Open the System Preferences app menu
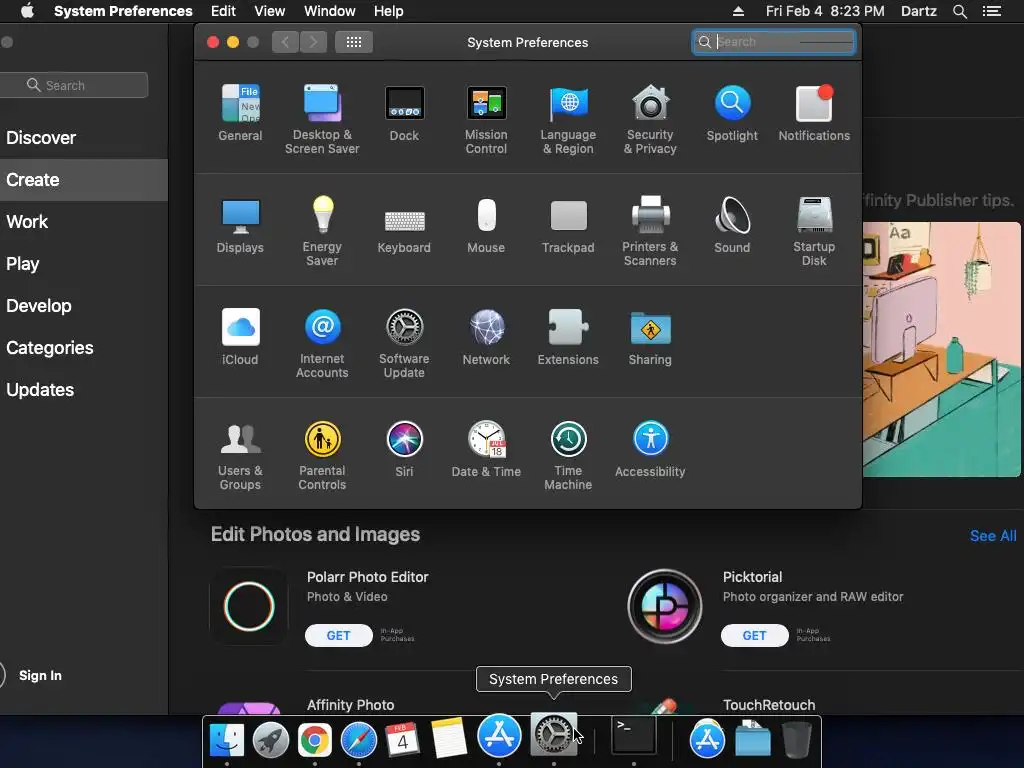This screenshot has height=768, width=1024. (x=123, y=11)
